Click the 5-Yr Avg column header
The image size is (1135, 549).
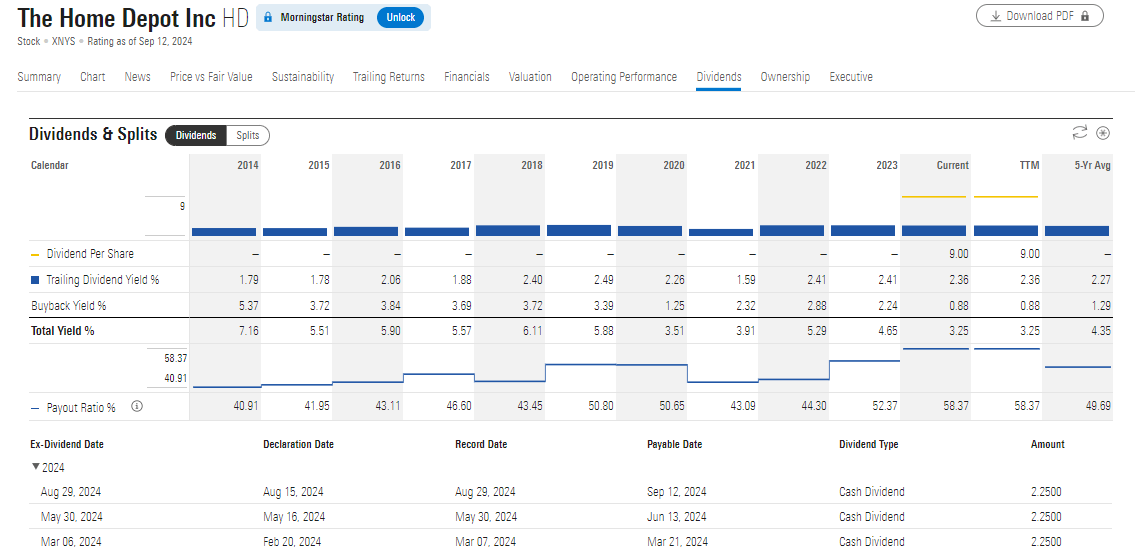click(x=1093, y=165)
